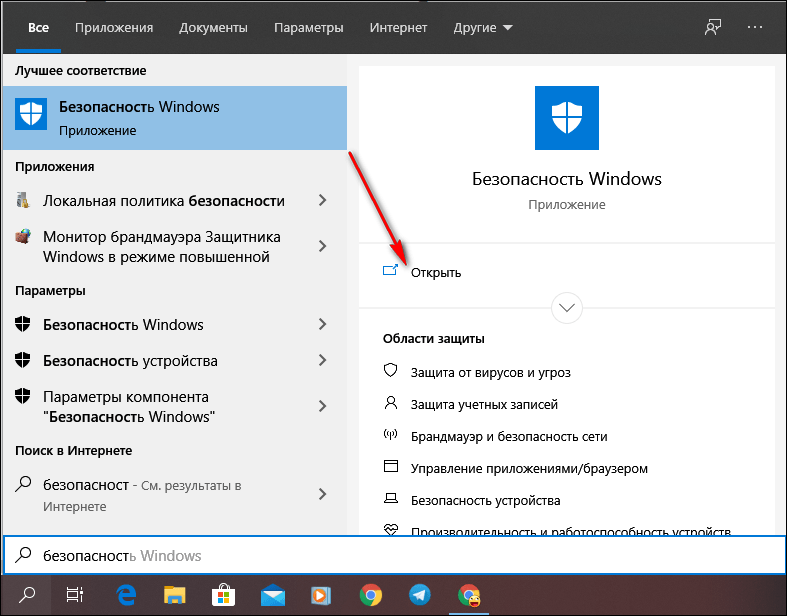Click the laptop icon for device security
Image resolution: width=787 pixels, height=616 pixels.
390,499
